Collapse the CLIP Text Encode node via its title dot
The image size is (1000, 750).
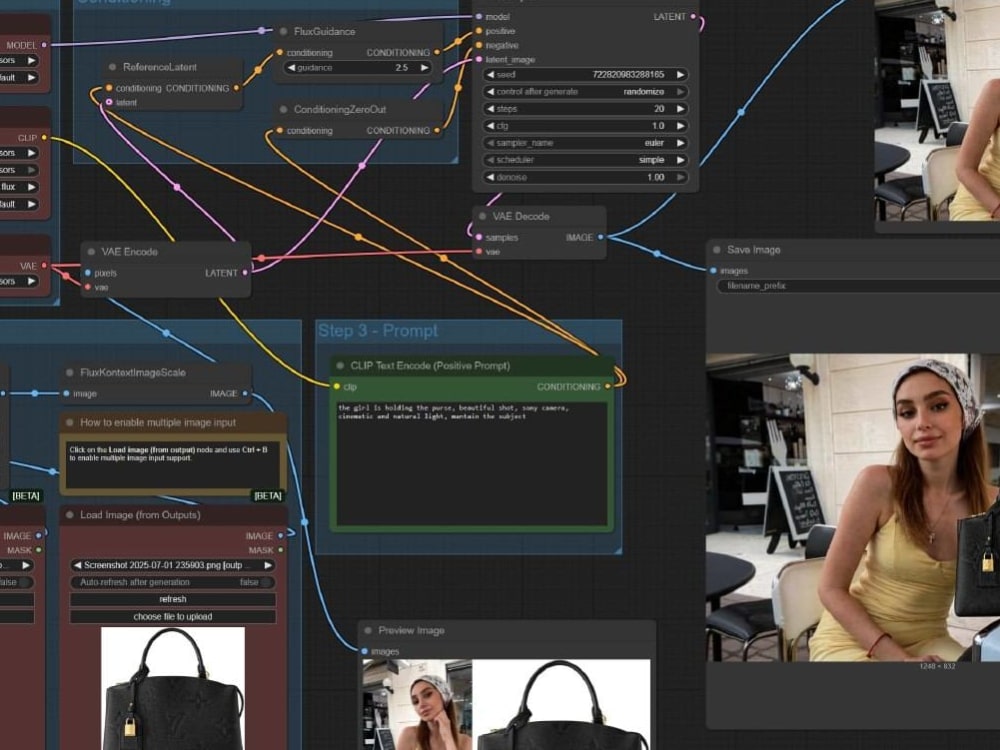click(340, 366)
